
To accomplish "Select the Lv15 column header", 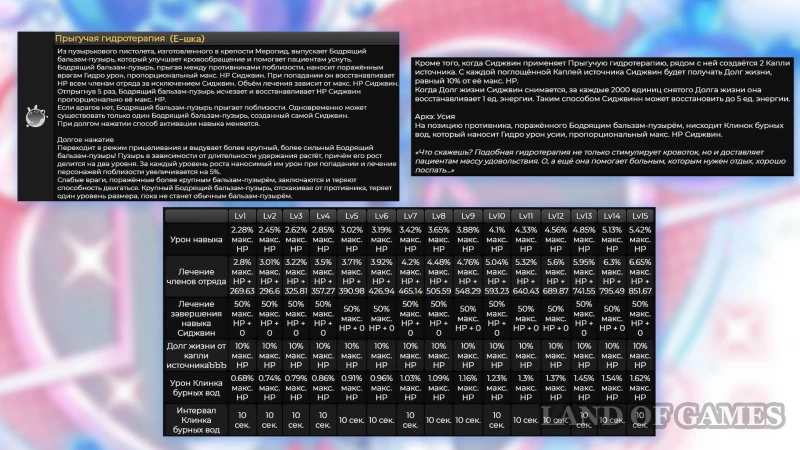I will click(641, 216).
